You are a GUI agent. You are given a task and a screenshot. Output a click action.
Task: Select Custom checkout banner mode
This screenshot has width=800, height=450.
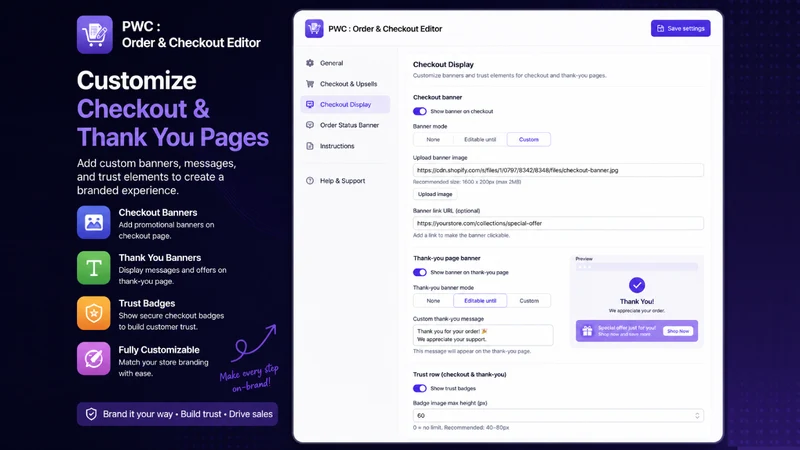(529, 139)
